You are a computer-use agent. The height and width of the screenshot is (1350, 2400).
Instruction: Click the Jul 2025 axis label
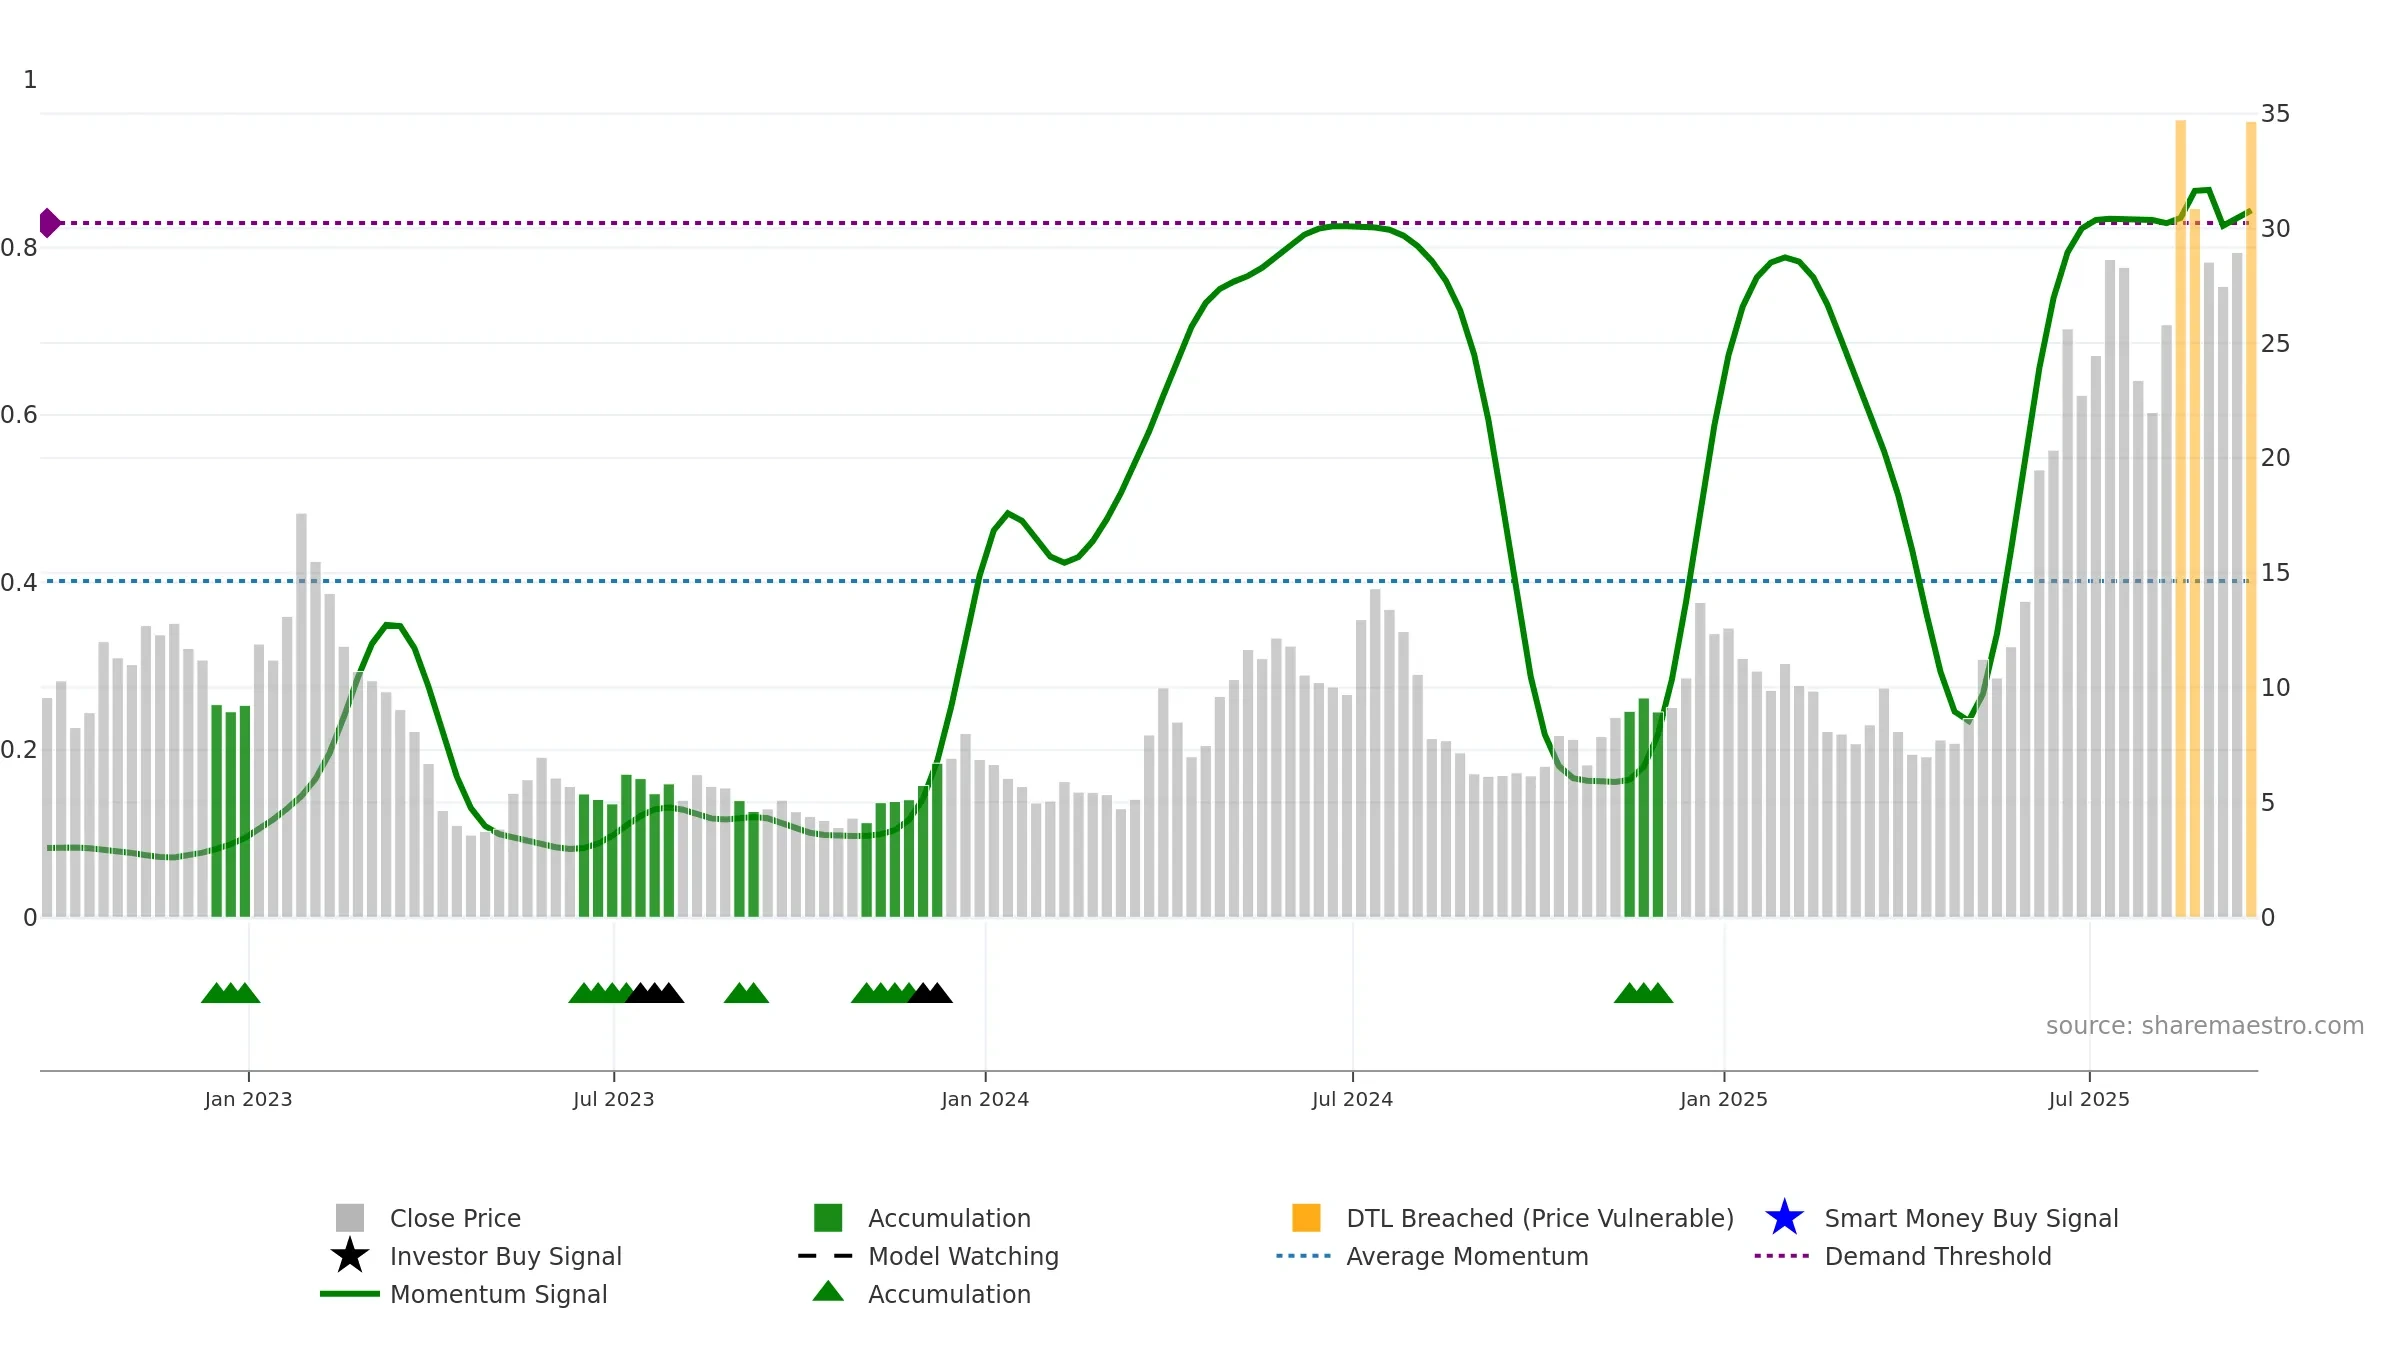(2089, 1100)
